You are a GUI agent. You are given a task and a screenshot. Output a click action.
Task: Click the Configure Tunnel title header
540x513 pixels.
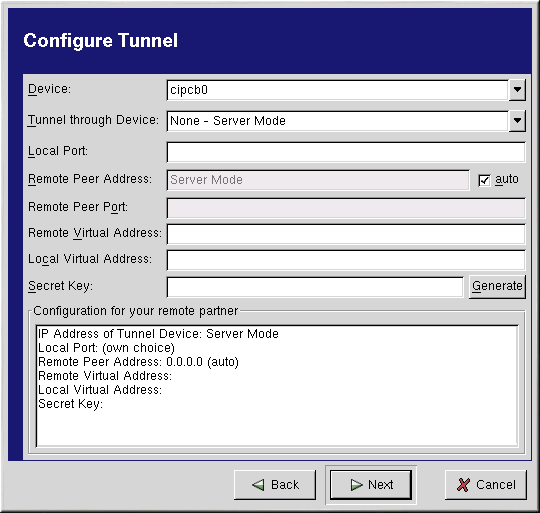click(x=101, y=41)
